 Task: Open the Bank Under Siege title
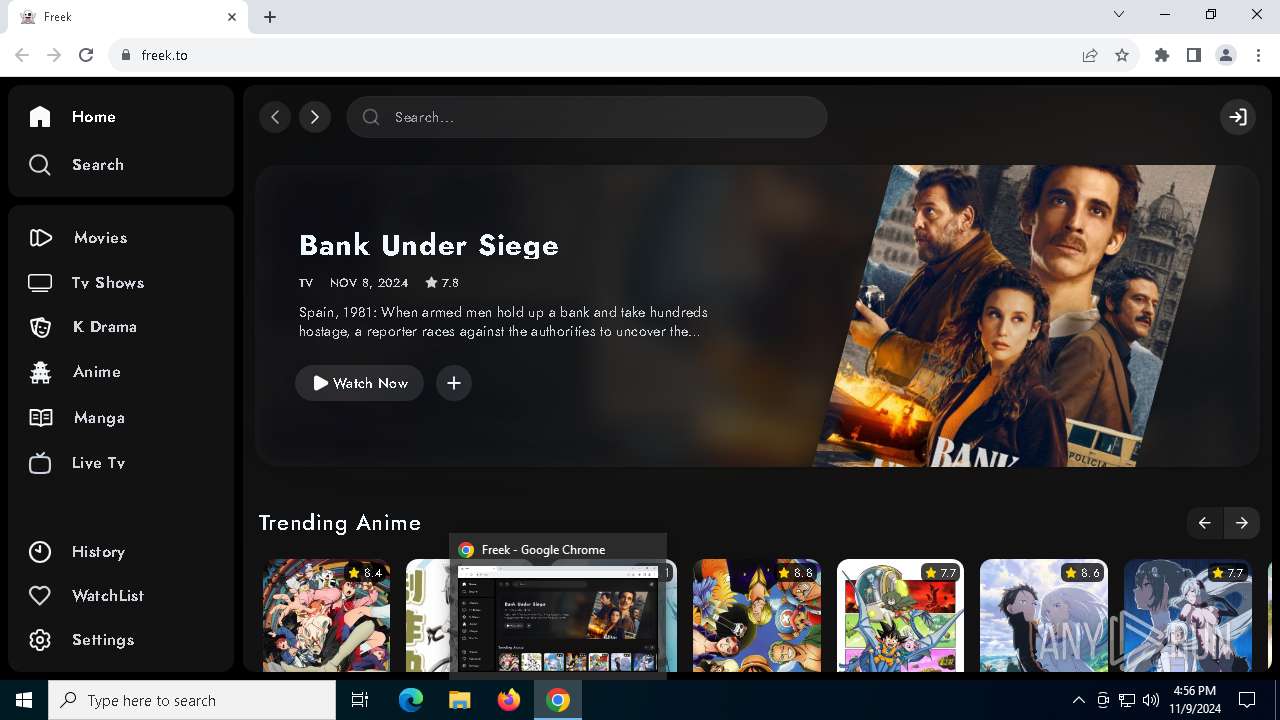(429, 245)
